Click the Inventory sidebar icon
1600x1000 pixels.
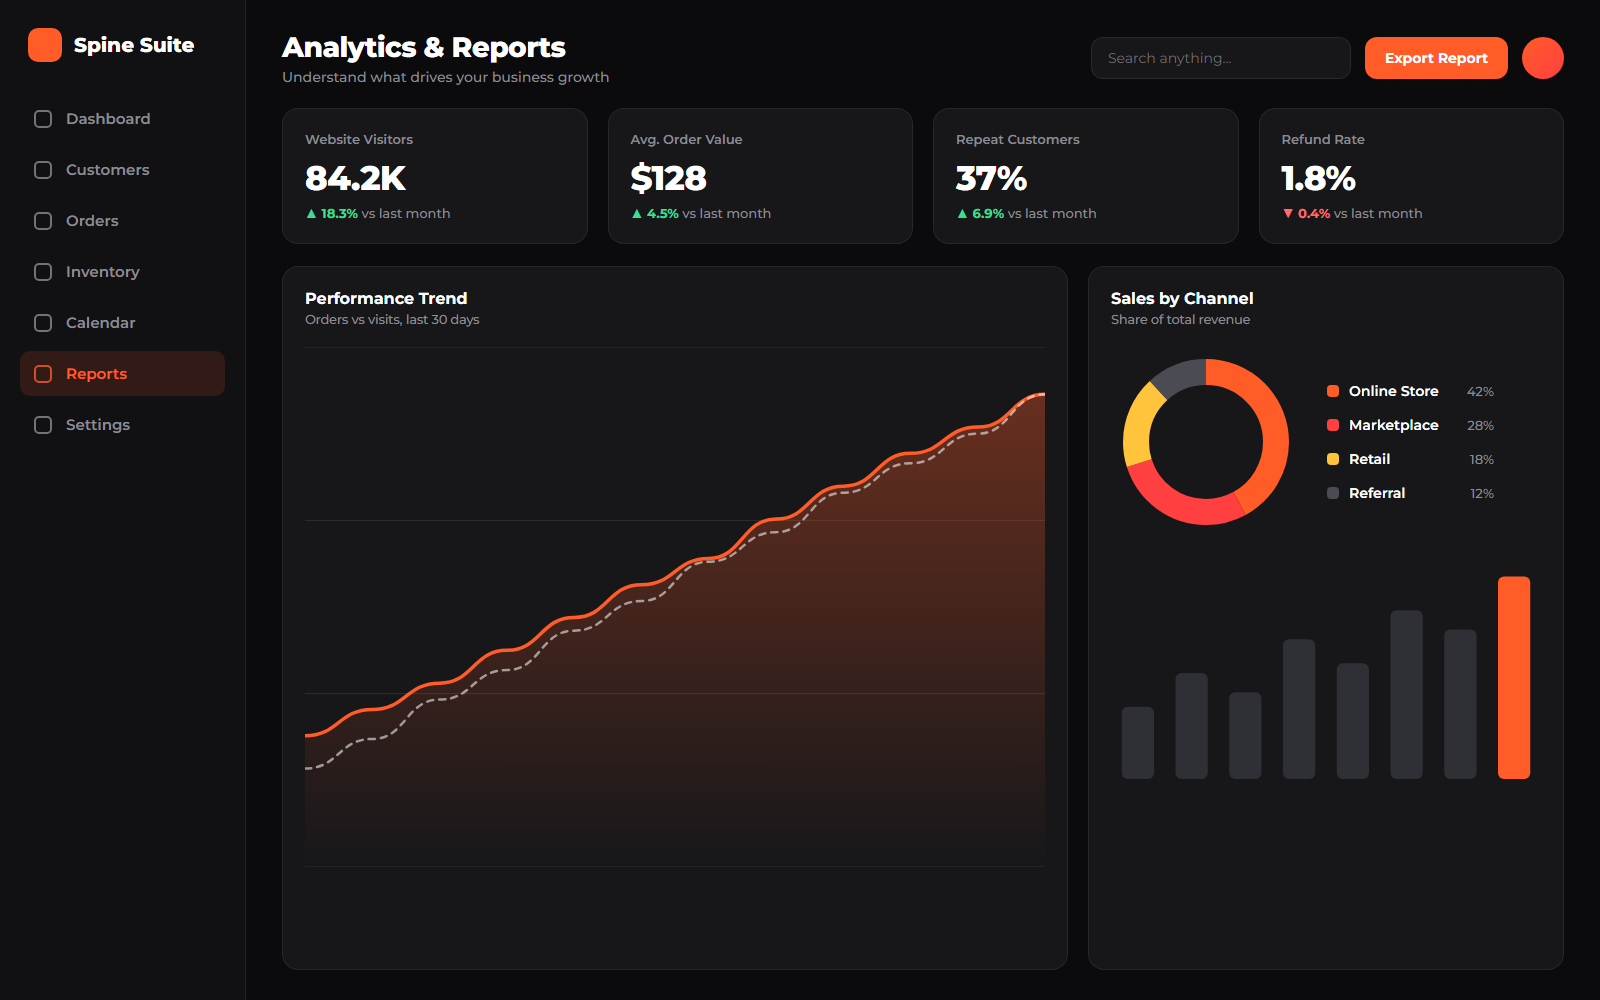pyautogui.click(x=43, y=272)
